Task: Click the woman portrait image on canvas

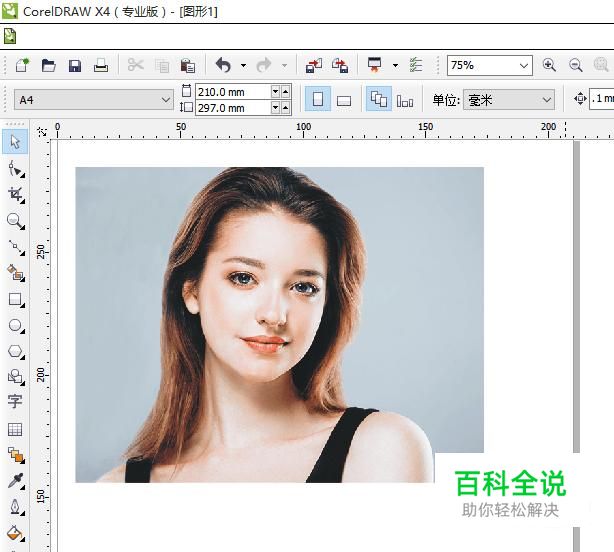Action: [x=280, y=320]
